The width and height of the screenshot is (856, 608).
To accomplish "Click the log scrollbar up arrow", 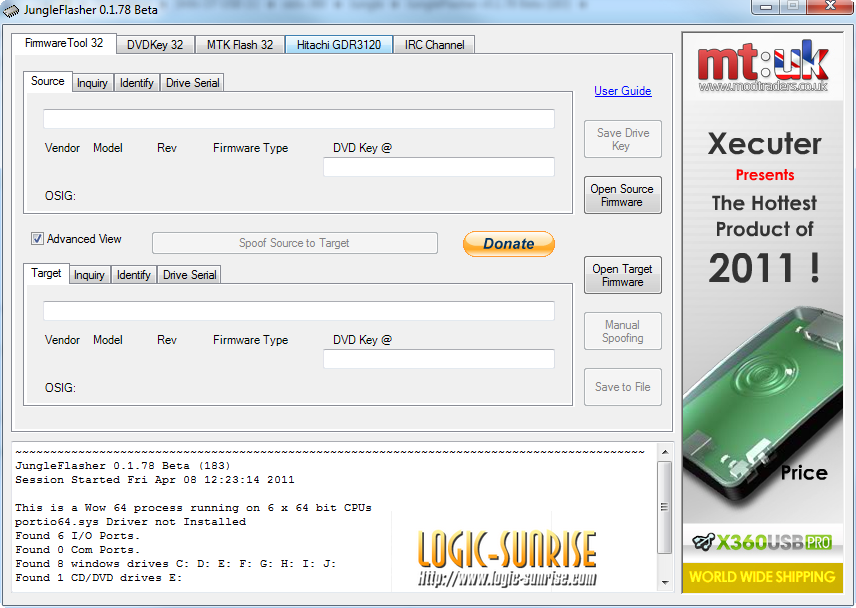I will (665, 469).
